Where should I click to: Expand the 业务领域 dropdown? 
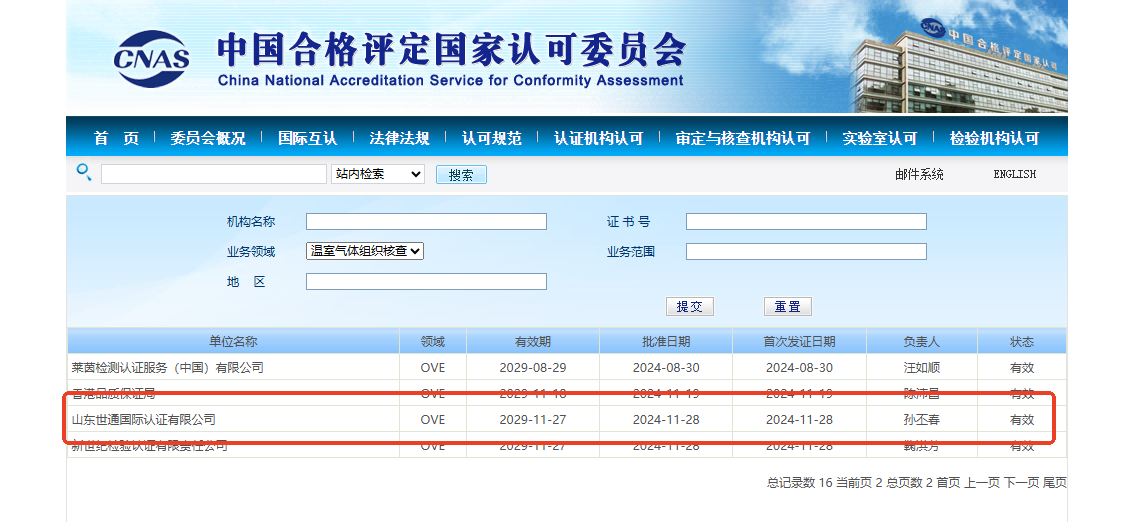(364, 251)
